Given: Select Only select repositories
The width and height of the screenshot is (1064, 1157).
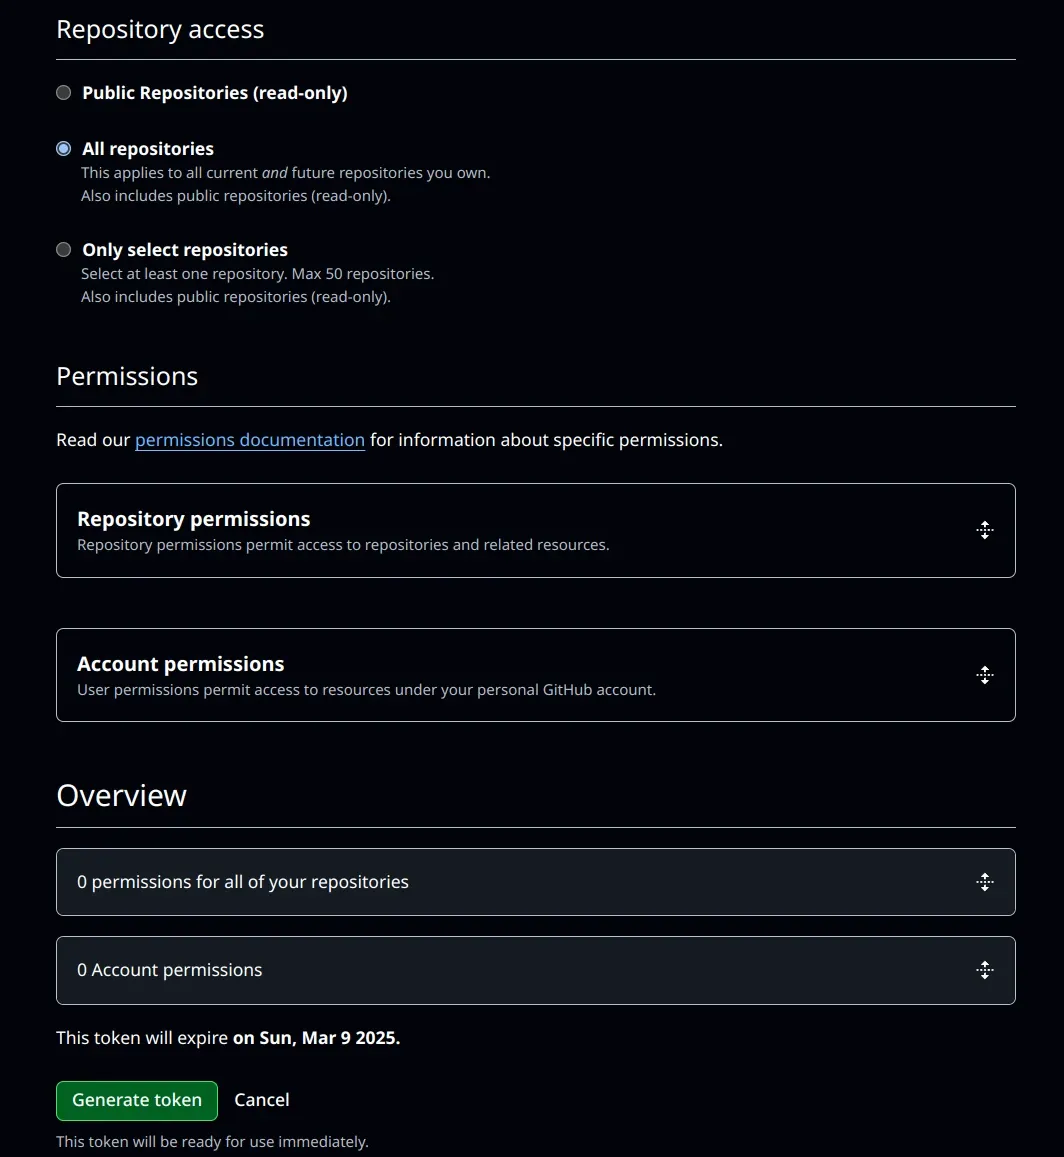Looking at the screenshot, I should click(x=63, y=249).
